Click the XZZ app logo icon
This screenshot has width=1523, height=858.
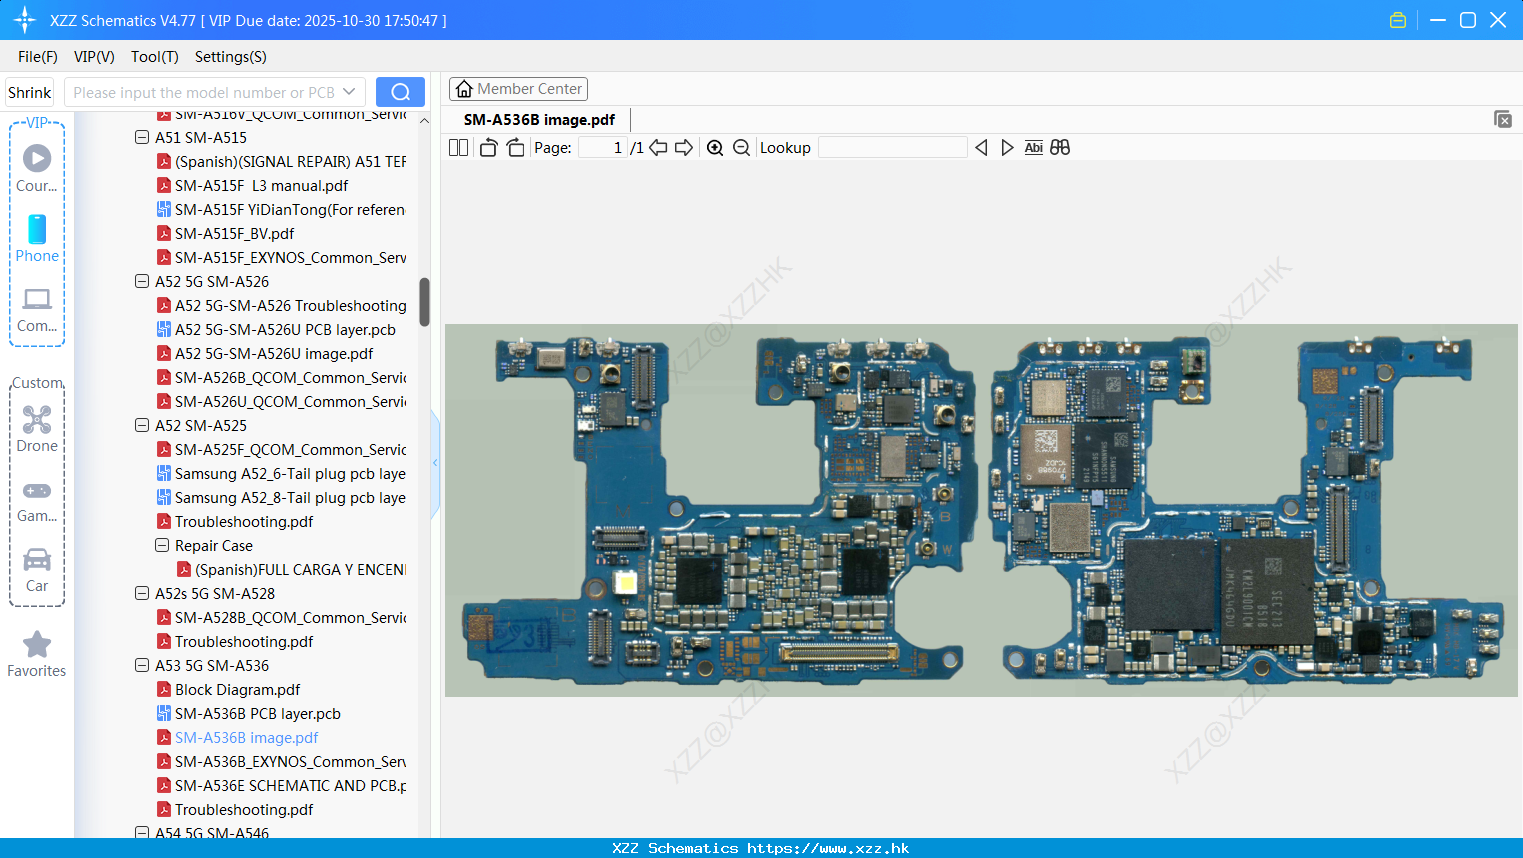click(25, 20)
